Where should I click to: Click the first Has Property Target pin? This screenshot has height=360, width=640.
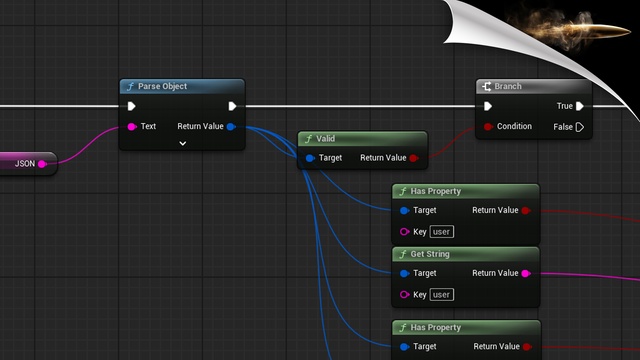point(404,211)
